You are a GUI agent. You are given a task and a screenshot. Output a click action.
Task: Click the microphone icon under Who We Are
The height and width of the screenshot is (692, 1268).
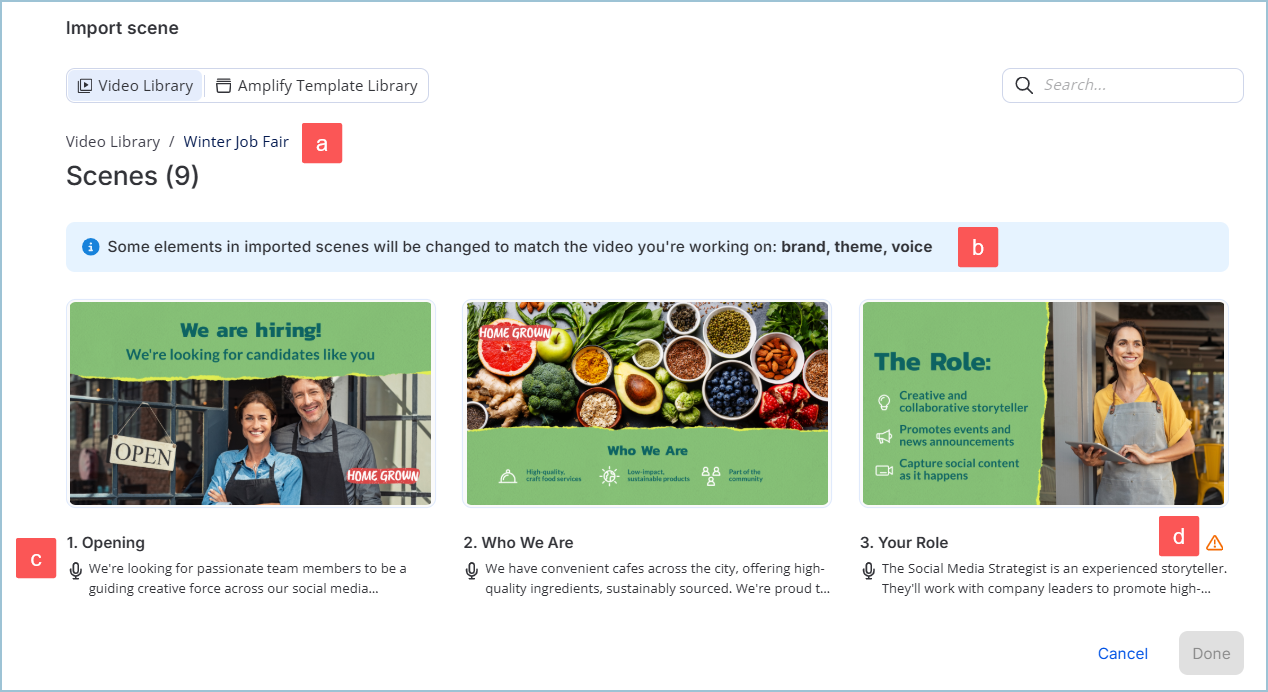click(x=472, y=570)
